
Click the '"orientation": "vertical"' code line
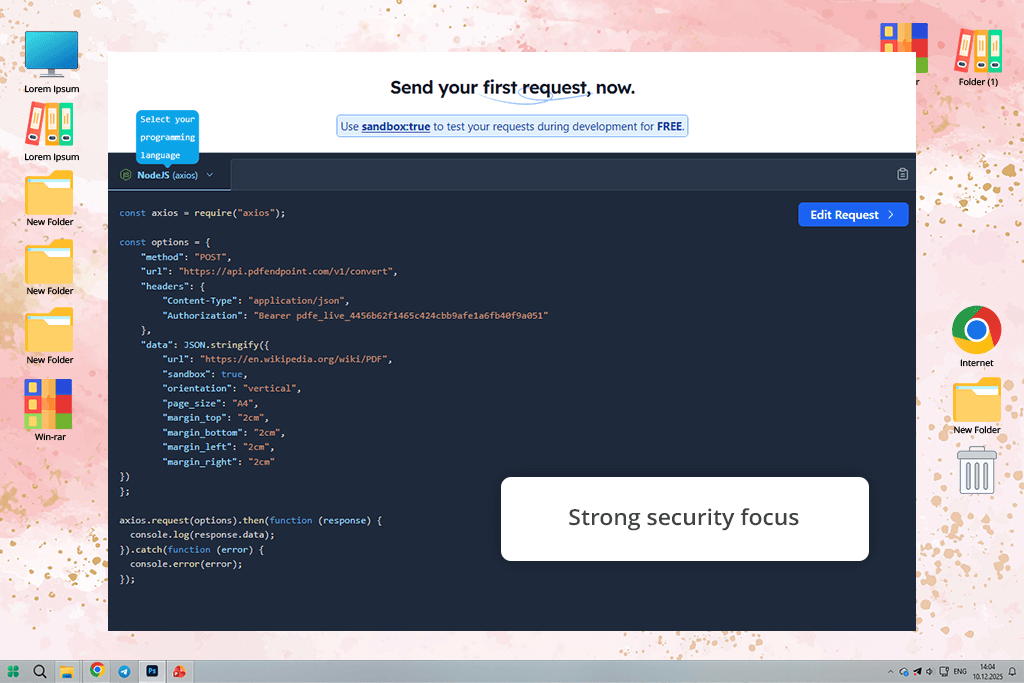231,389
